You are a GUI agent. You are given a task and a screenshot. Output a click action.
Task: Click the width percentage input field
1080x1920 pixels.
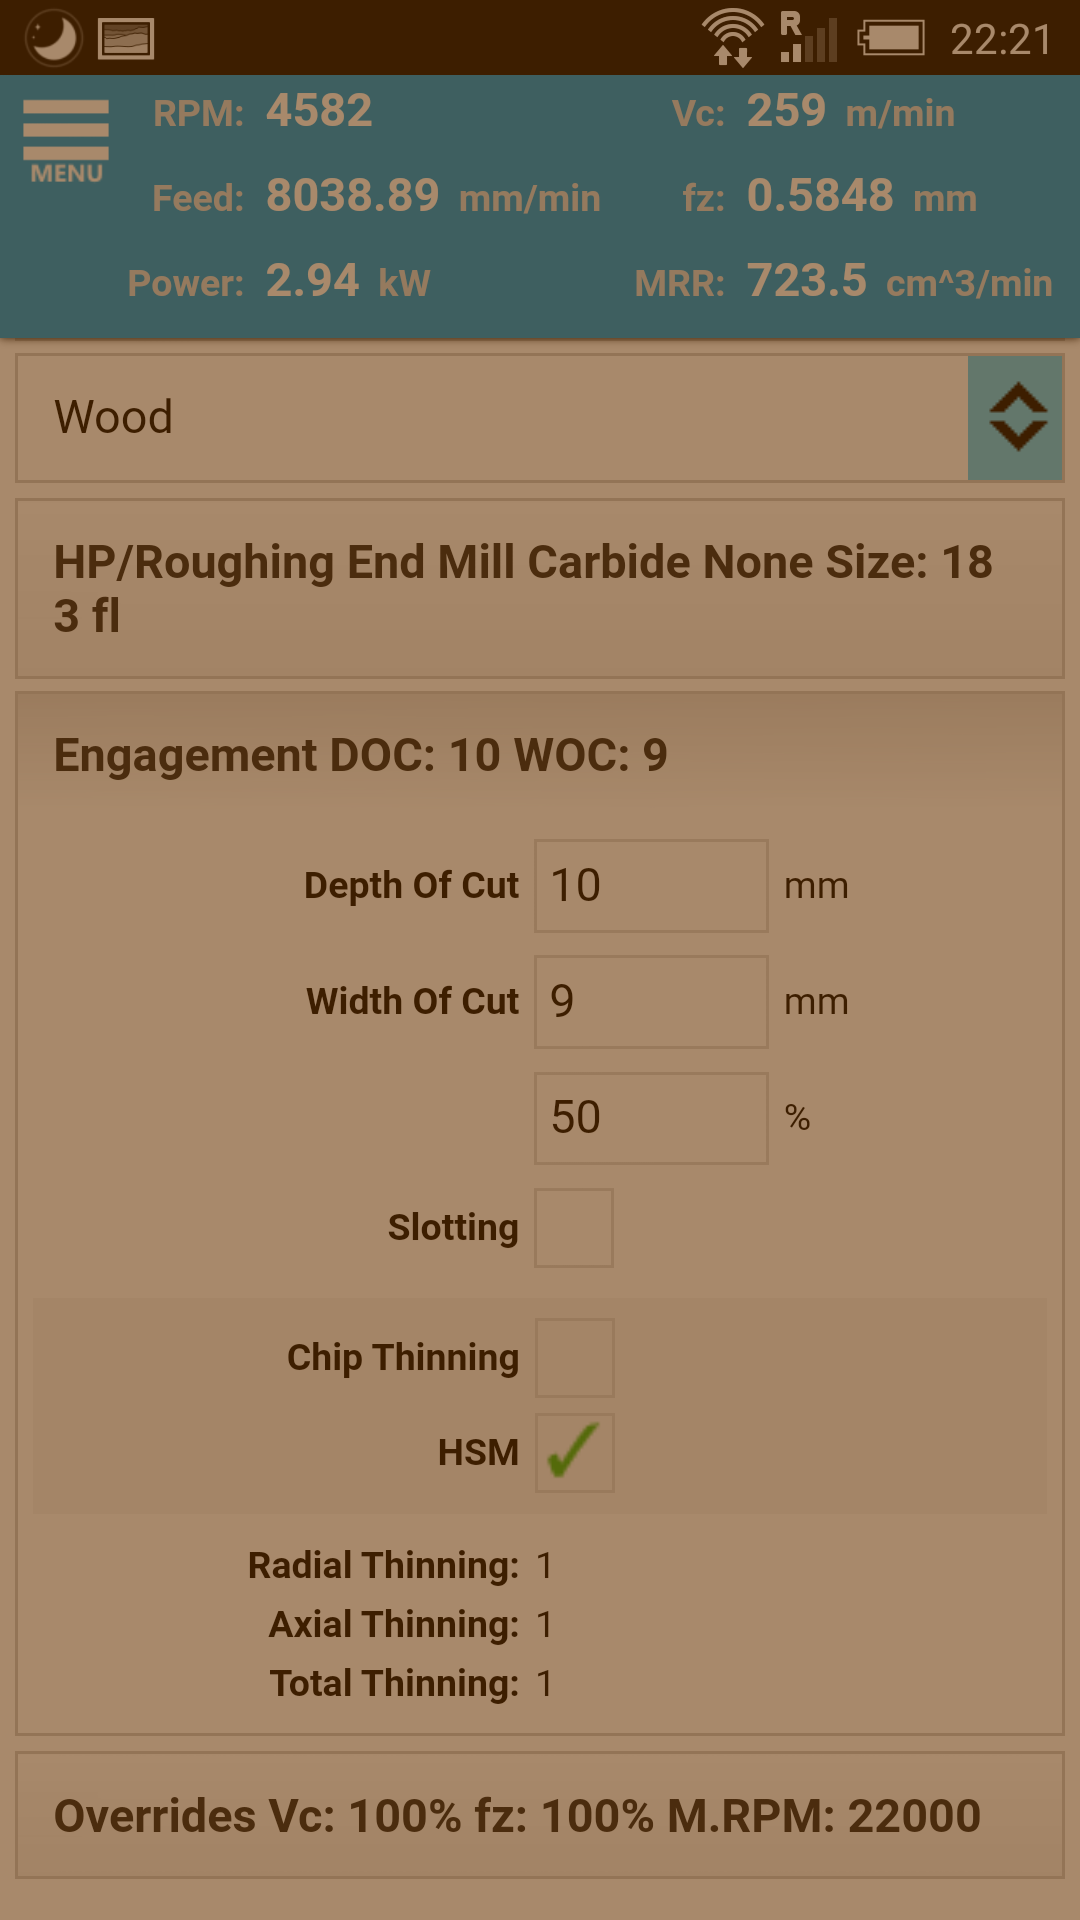coord(651,1118)
